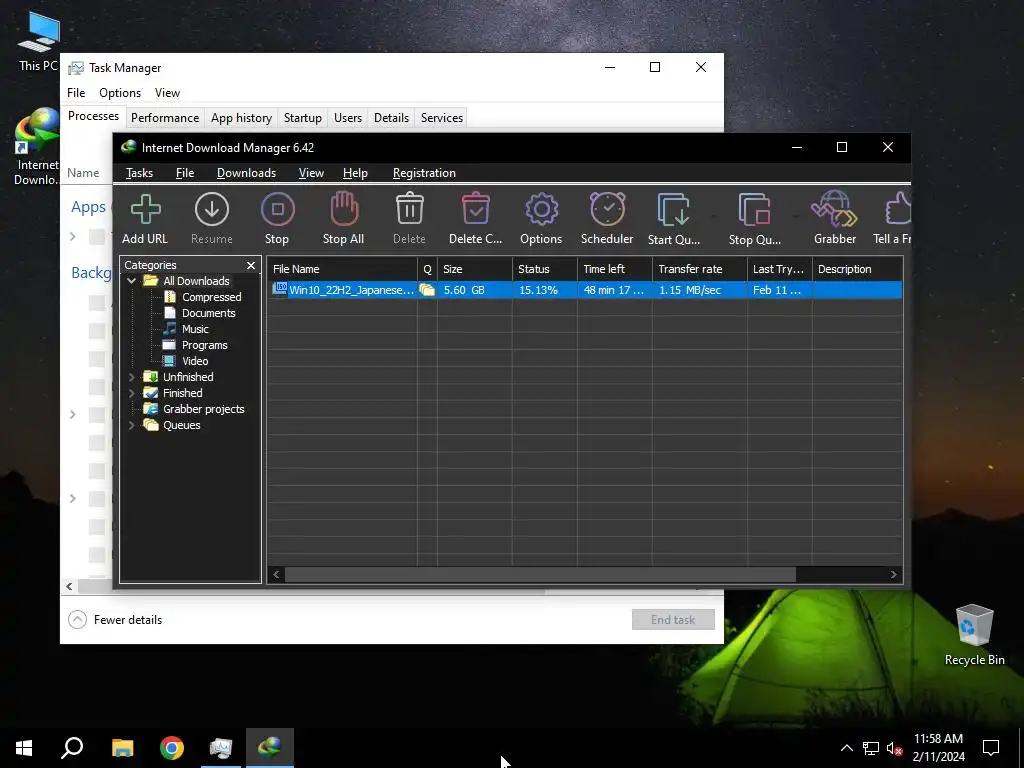Screen dimensions: 1024x768
Task: Click the left arrow of download list scrollbar
Action: (276, 575)
